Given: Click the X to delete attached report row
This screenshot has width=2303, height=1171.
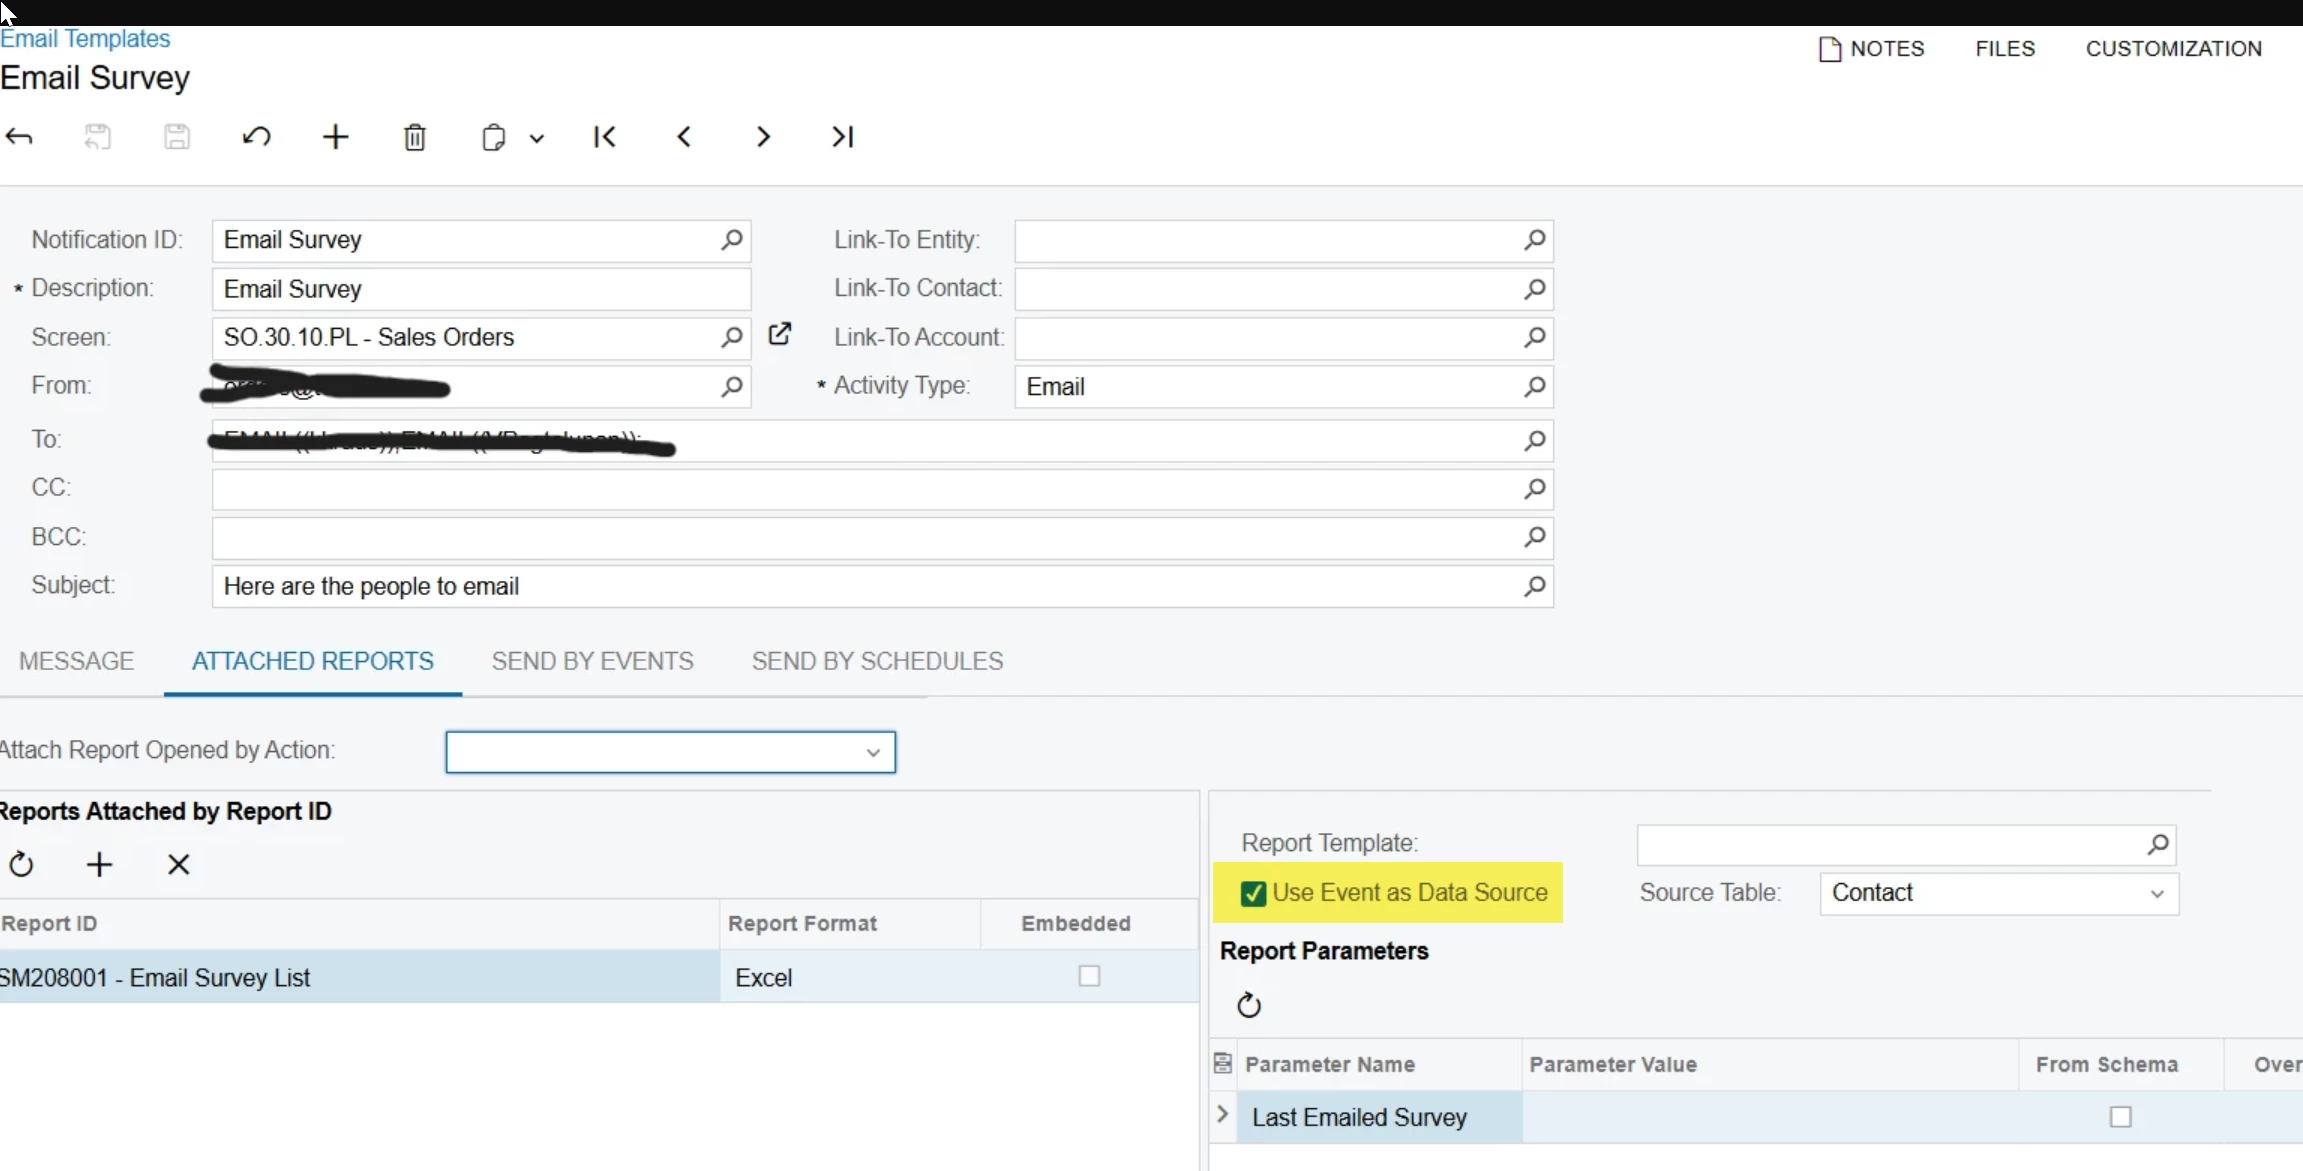Looking at the screenshot, I should [178, 865].
